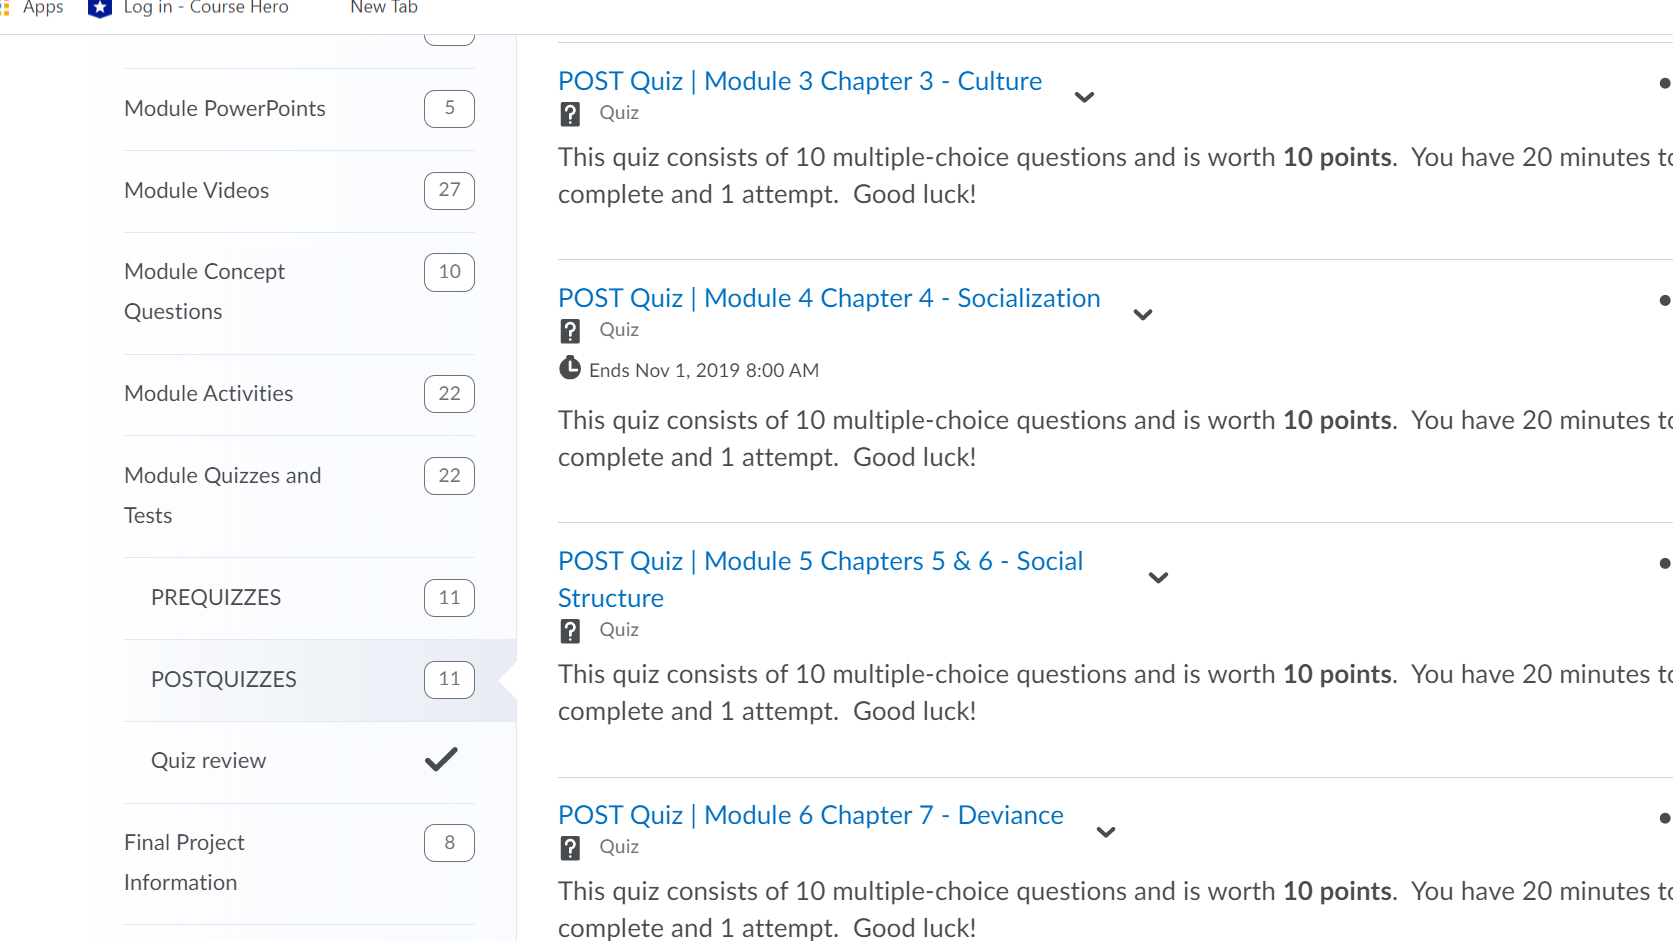This screenshot has width=1673, height=941.
Task: Click quiz icon under Module 3 Culture
Action: click(570, 114)
